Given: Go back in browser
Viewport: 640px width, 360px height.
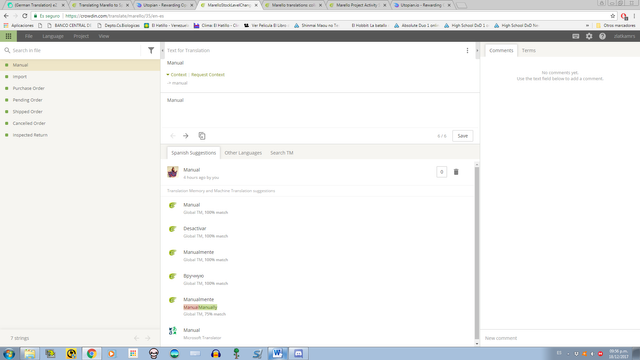Looking at the screenshot, I should click(6, 16).
